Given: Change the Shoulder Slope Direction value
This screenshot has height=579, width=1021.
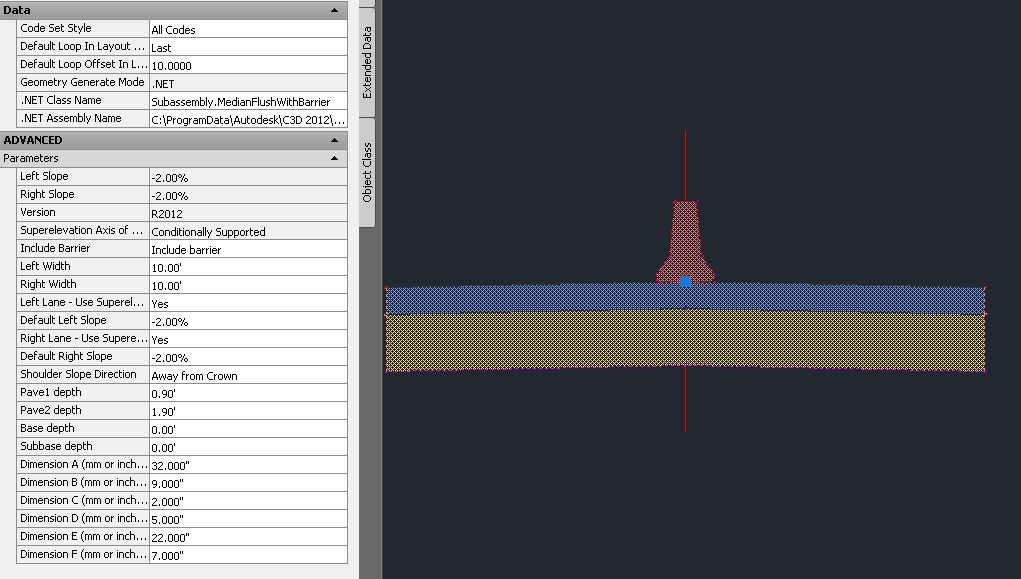Looking at the screenshot, I should click(247, 374).
